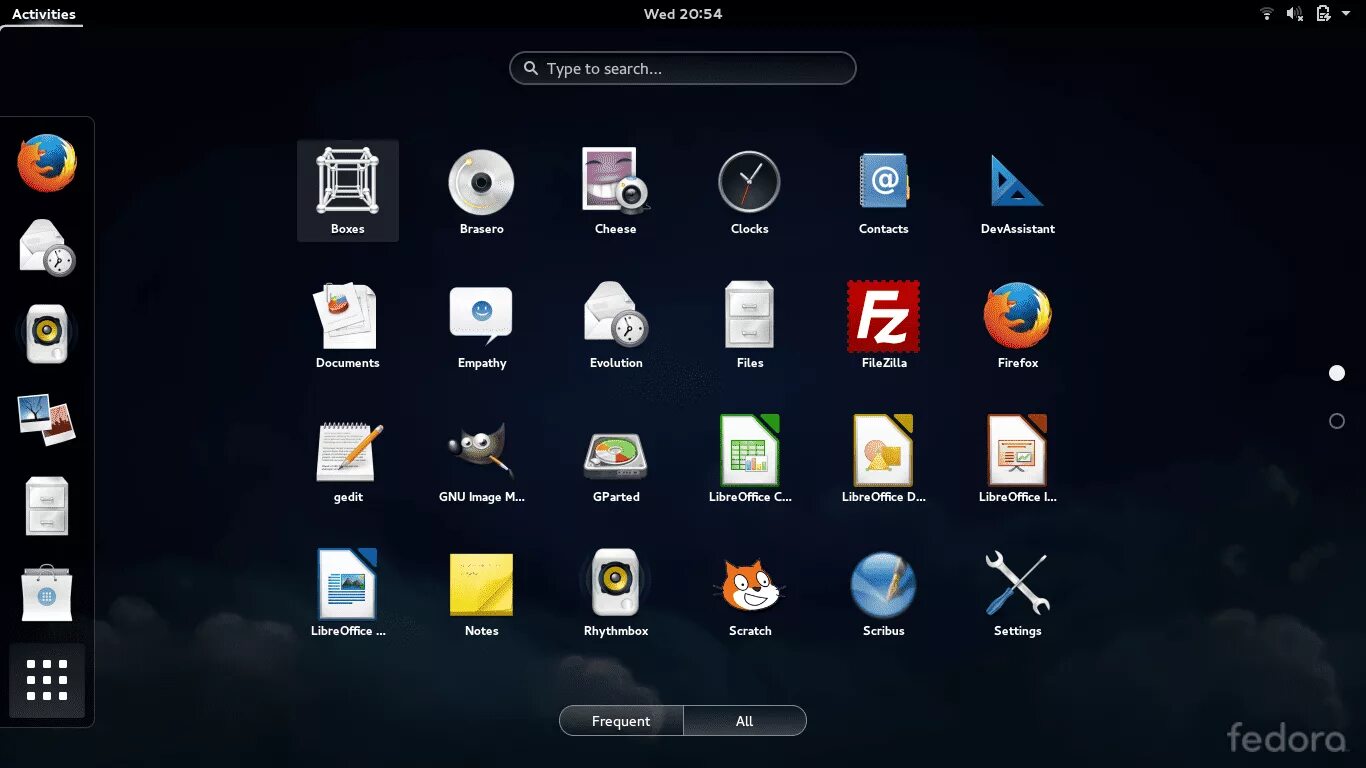Launch Rhythmbox speaker icon in dash
The height and width of the screenshot is (768, 1366).
[47, 334]
